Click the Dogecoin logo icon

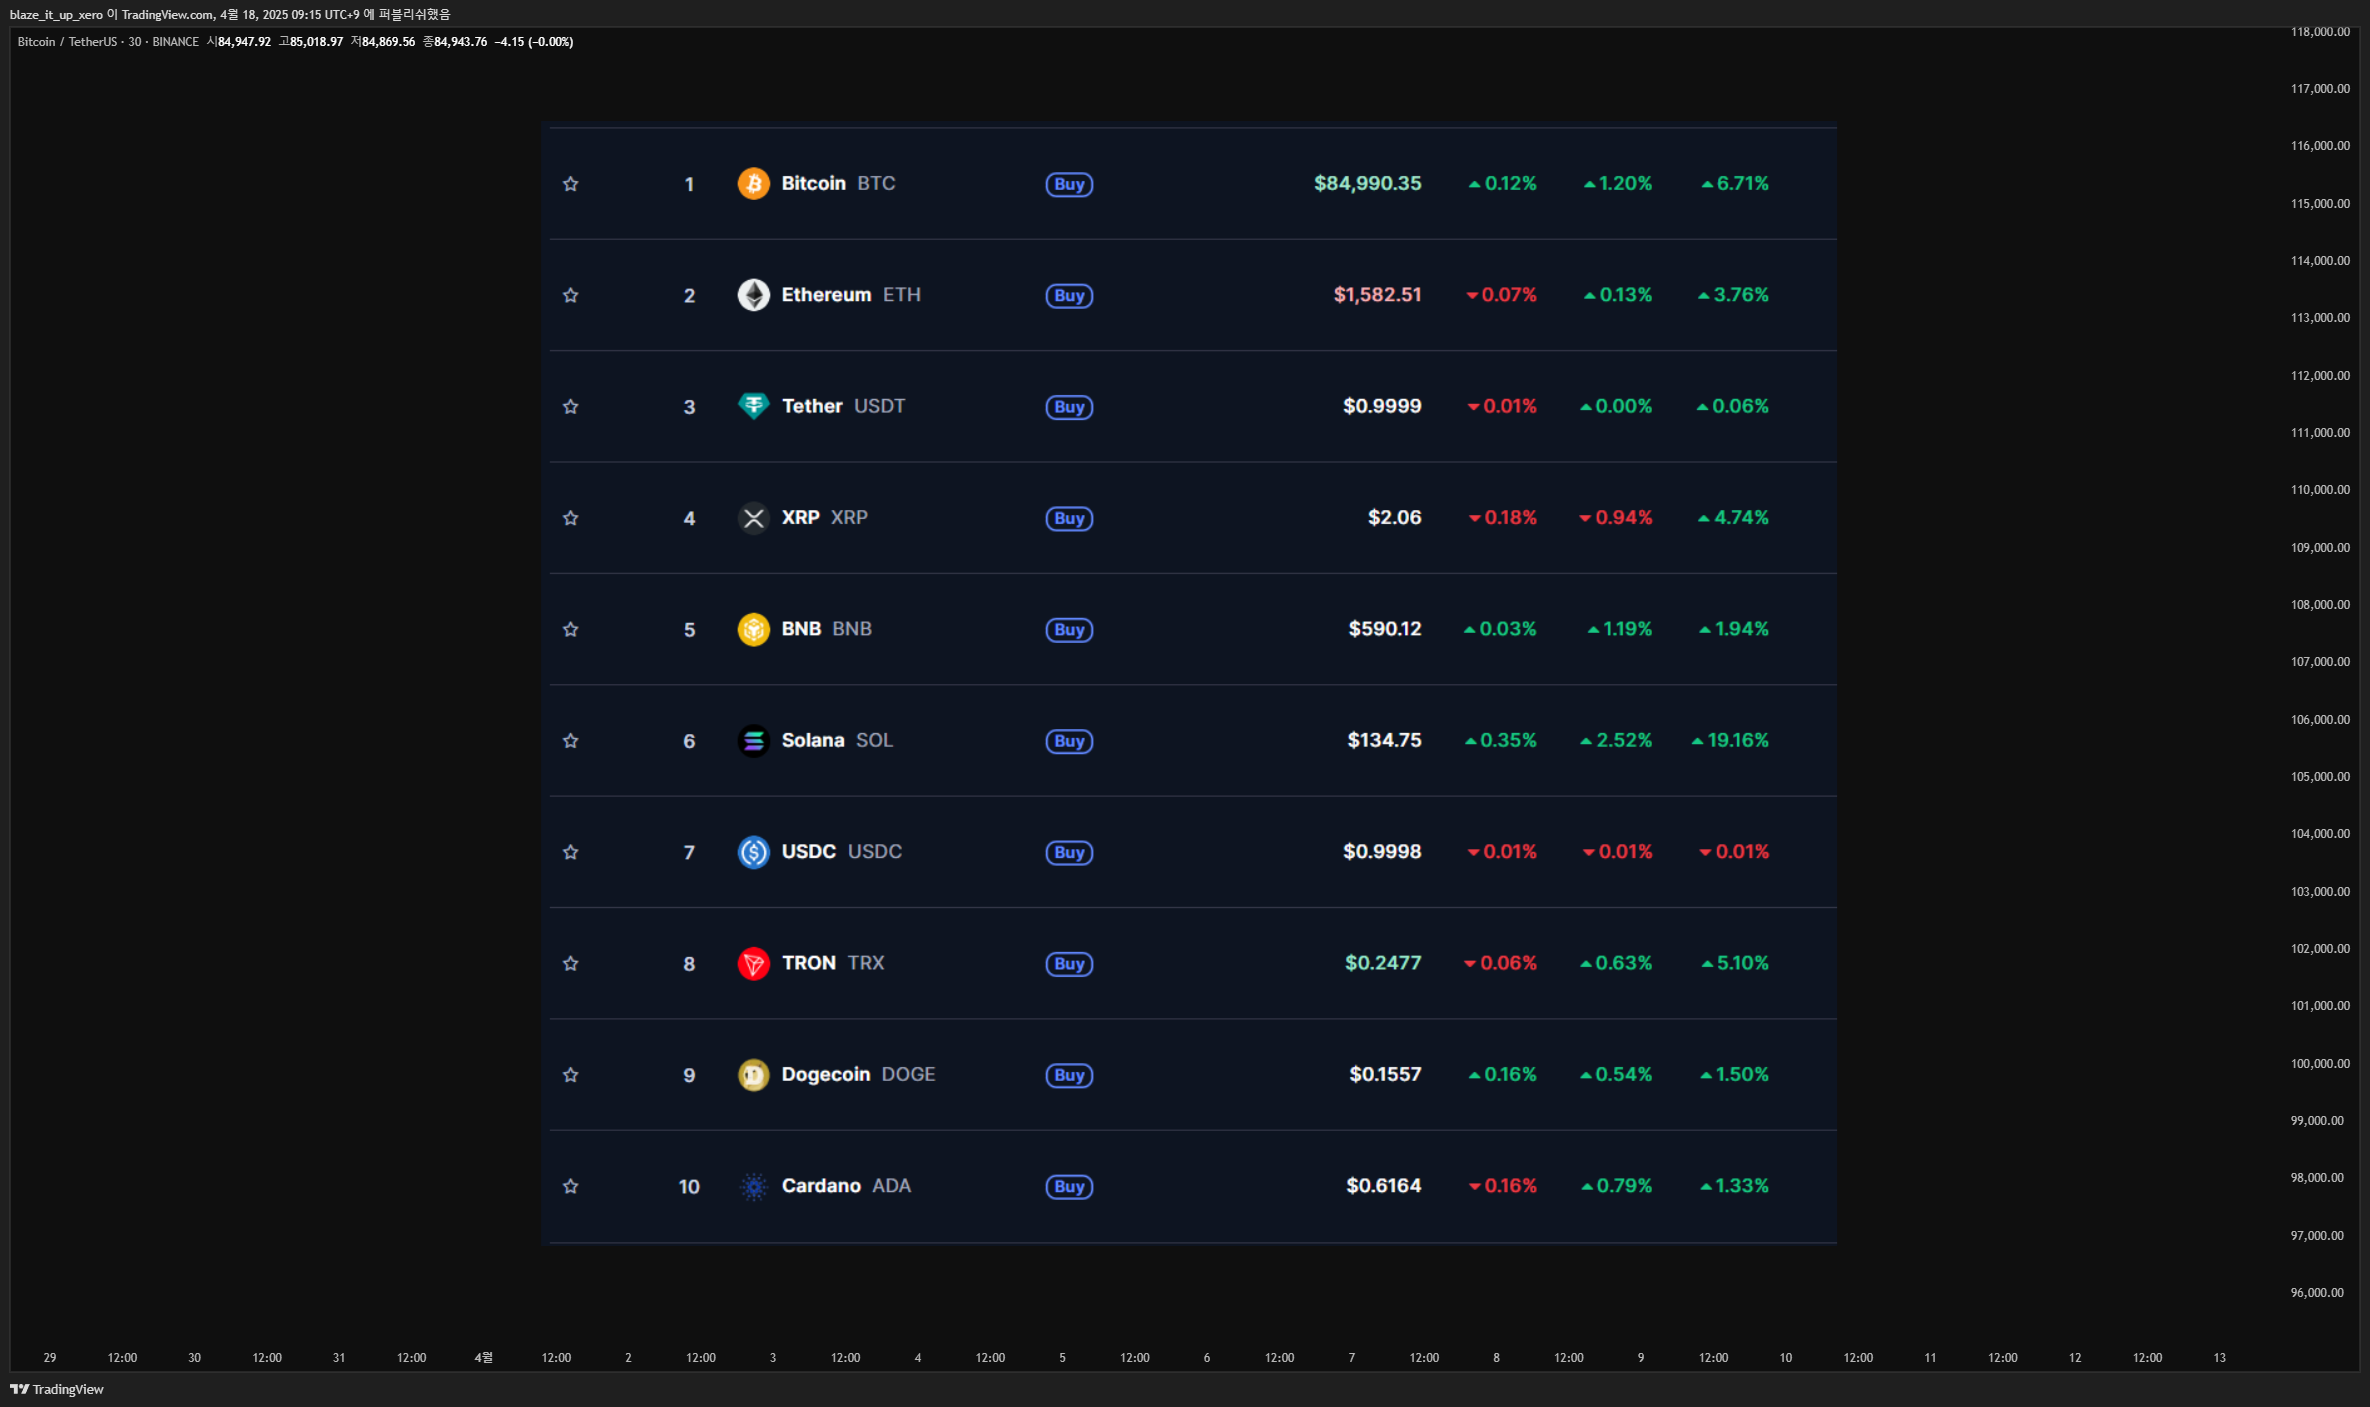(x=753, y=1075)
